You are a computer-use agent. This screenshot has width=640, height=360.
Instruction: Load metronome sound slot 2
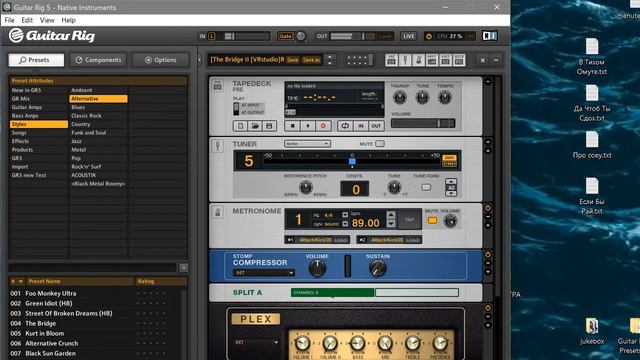click(413, 240)
